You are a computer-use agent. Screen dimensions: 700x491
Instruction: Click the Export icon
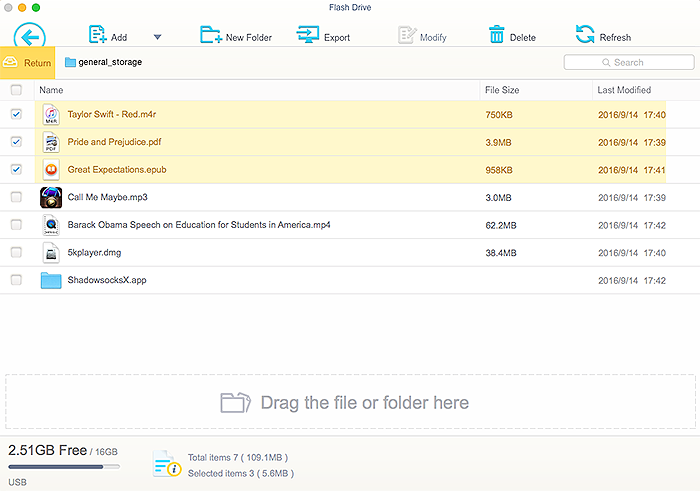[308, 34]
